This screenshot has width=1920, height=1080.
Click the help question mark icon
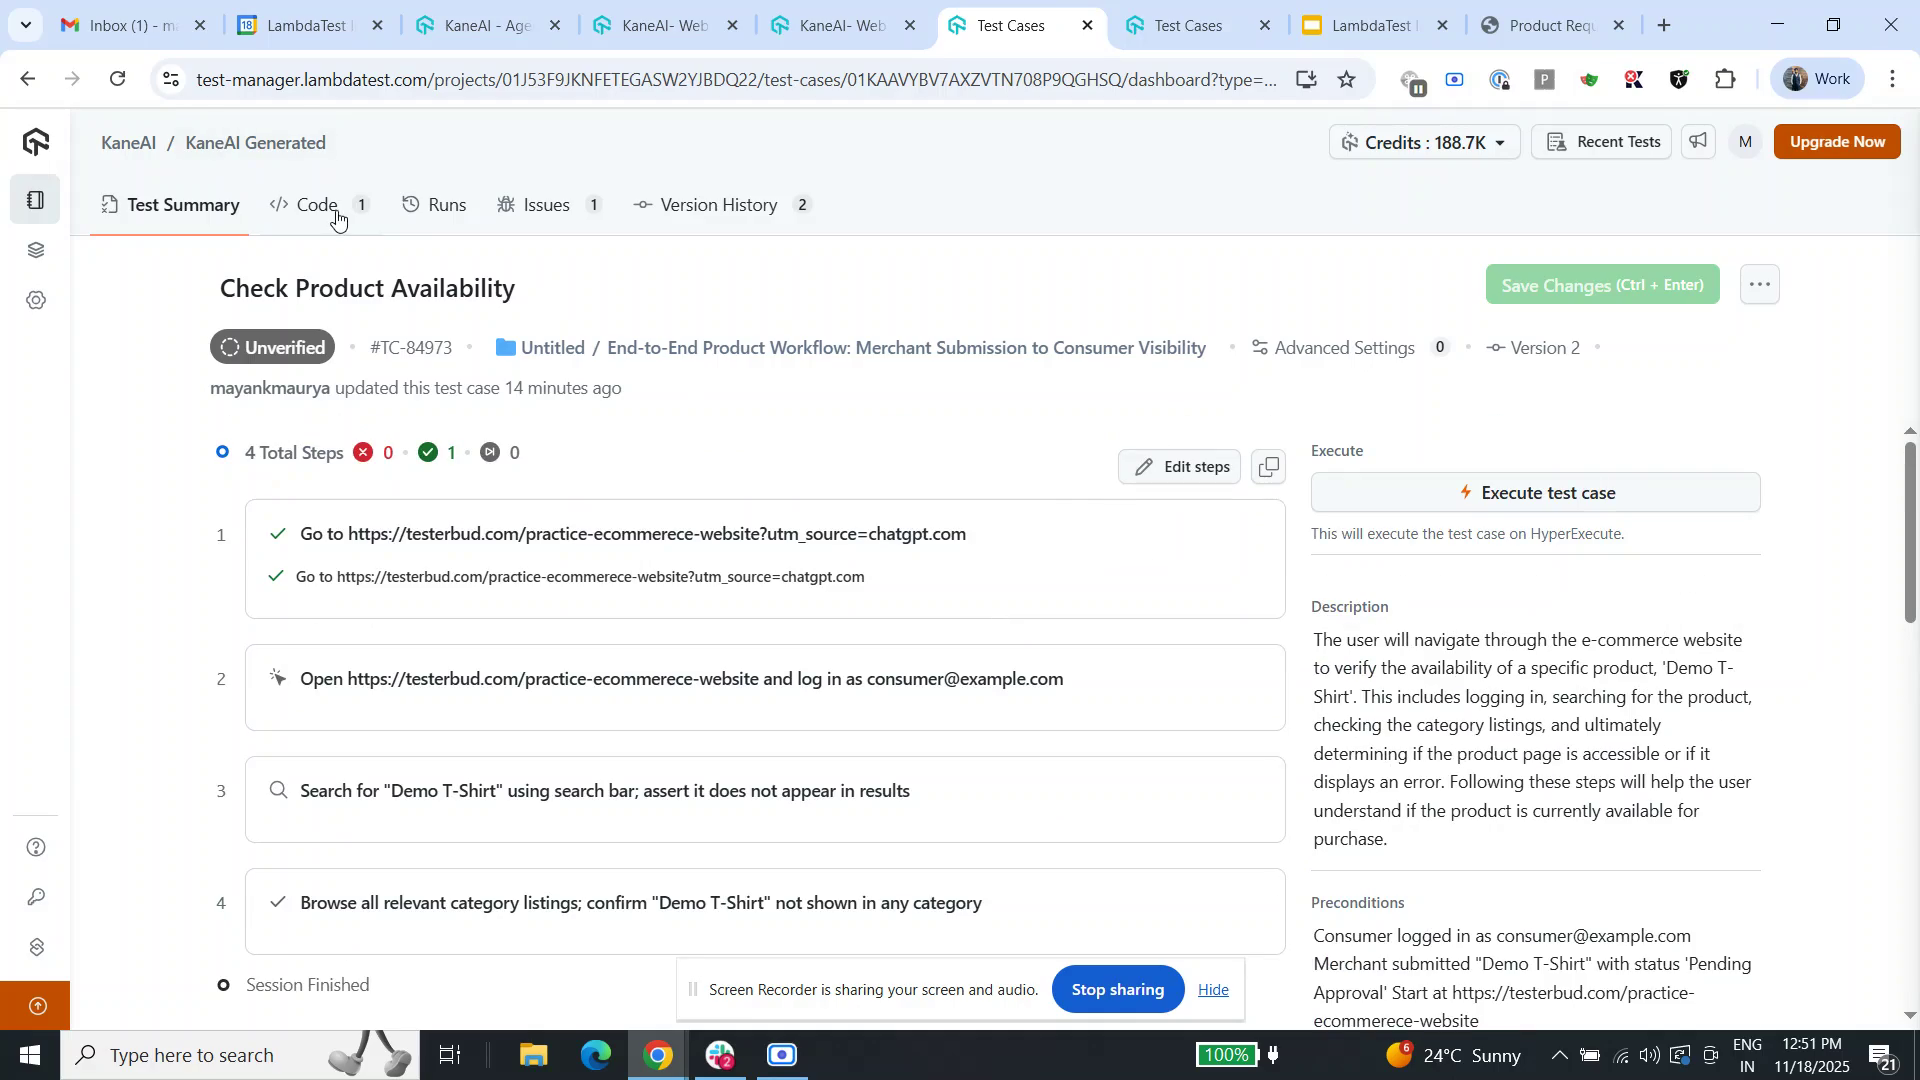36,846
